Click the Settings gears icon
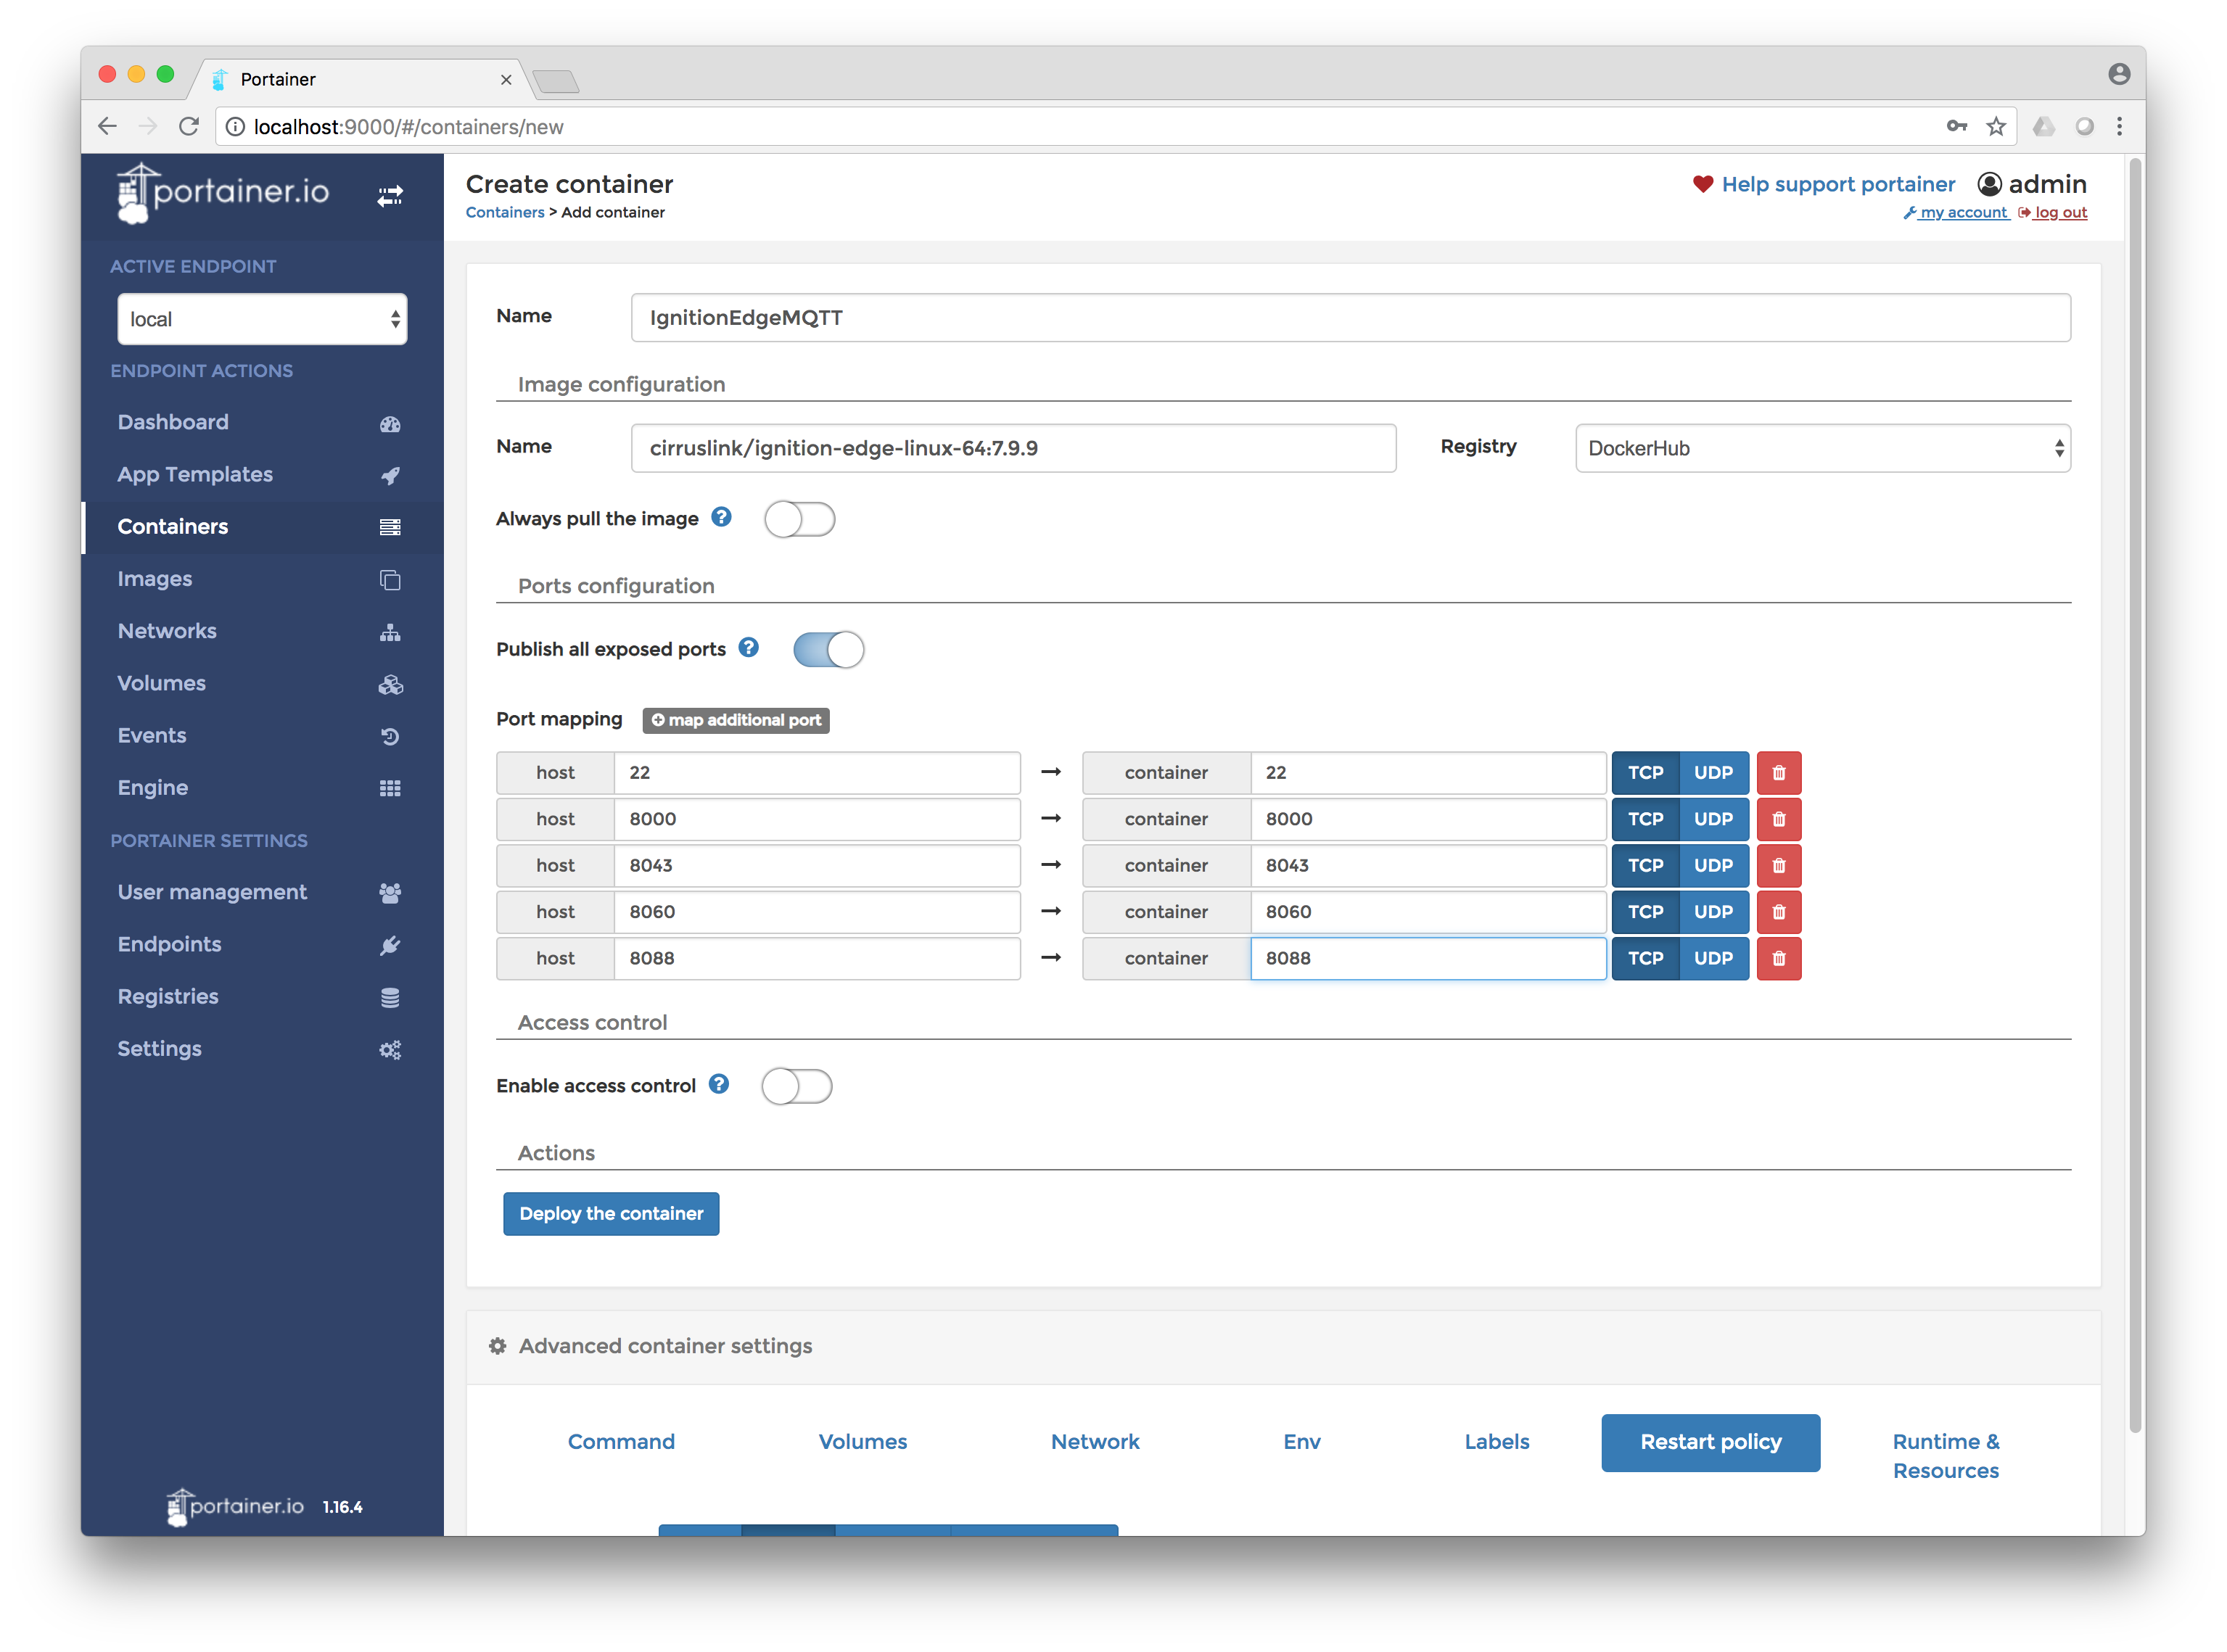The height and width of the screenshot is (1652, 2227). pyautogui.click(x=390, y=1050)
